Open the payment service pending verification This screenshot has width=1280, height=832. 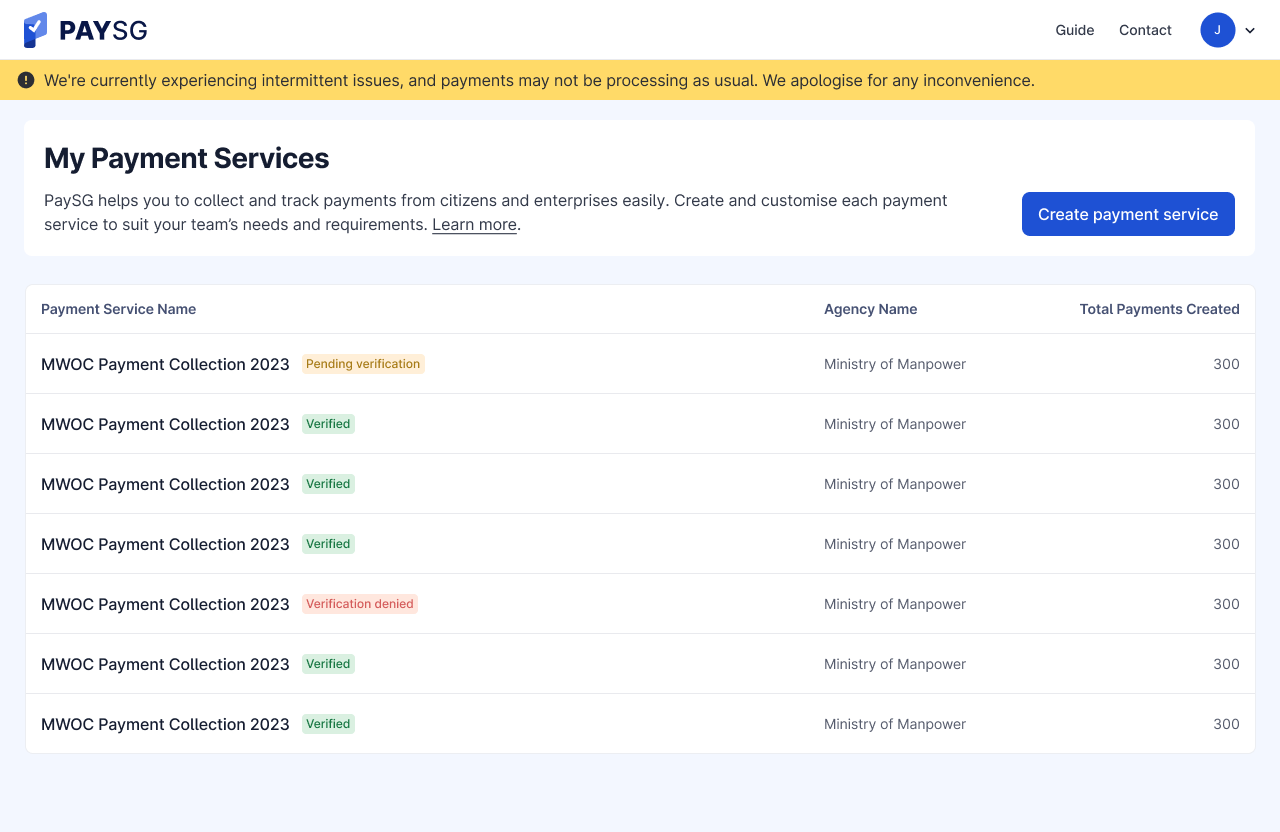[165, 364]
